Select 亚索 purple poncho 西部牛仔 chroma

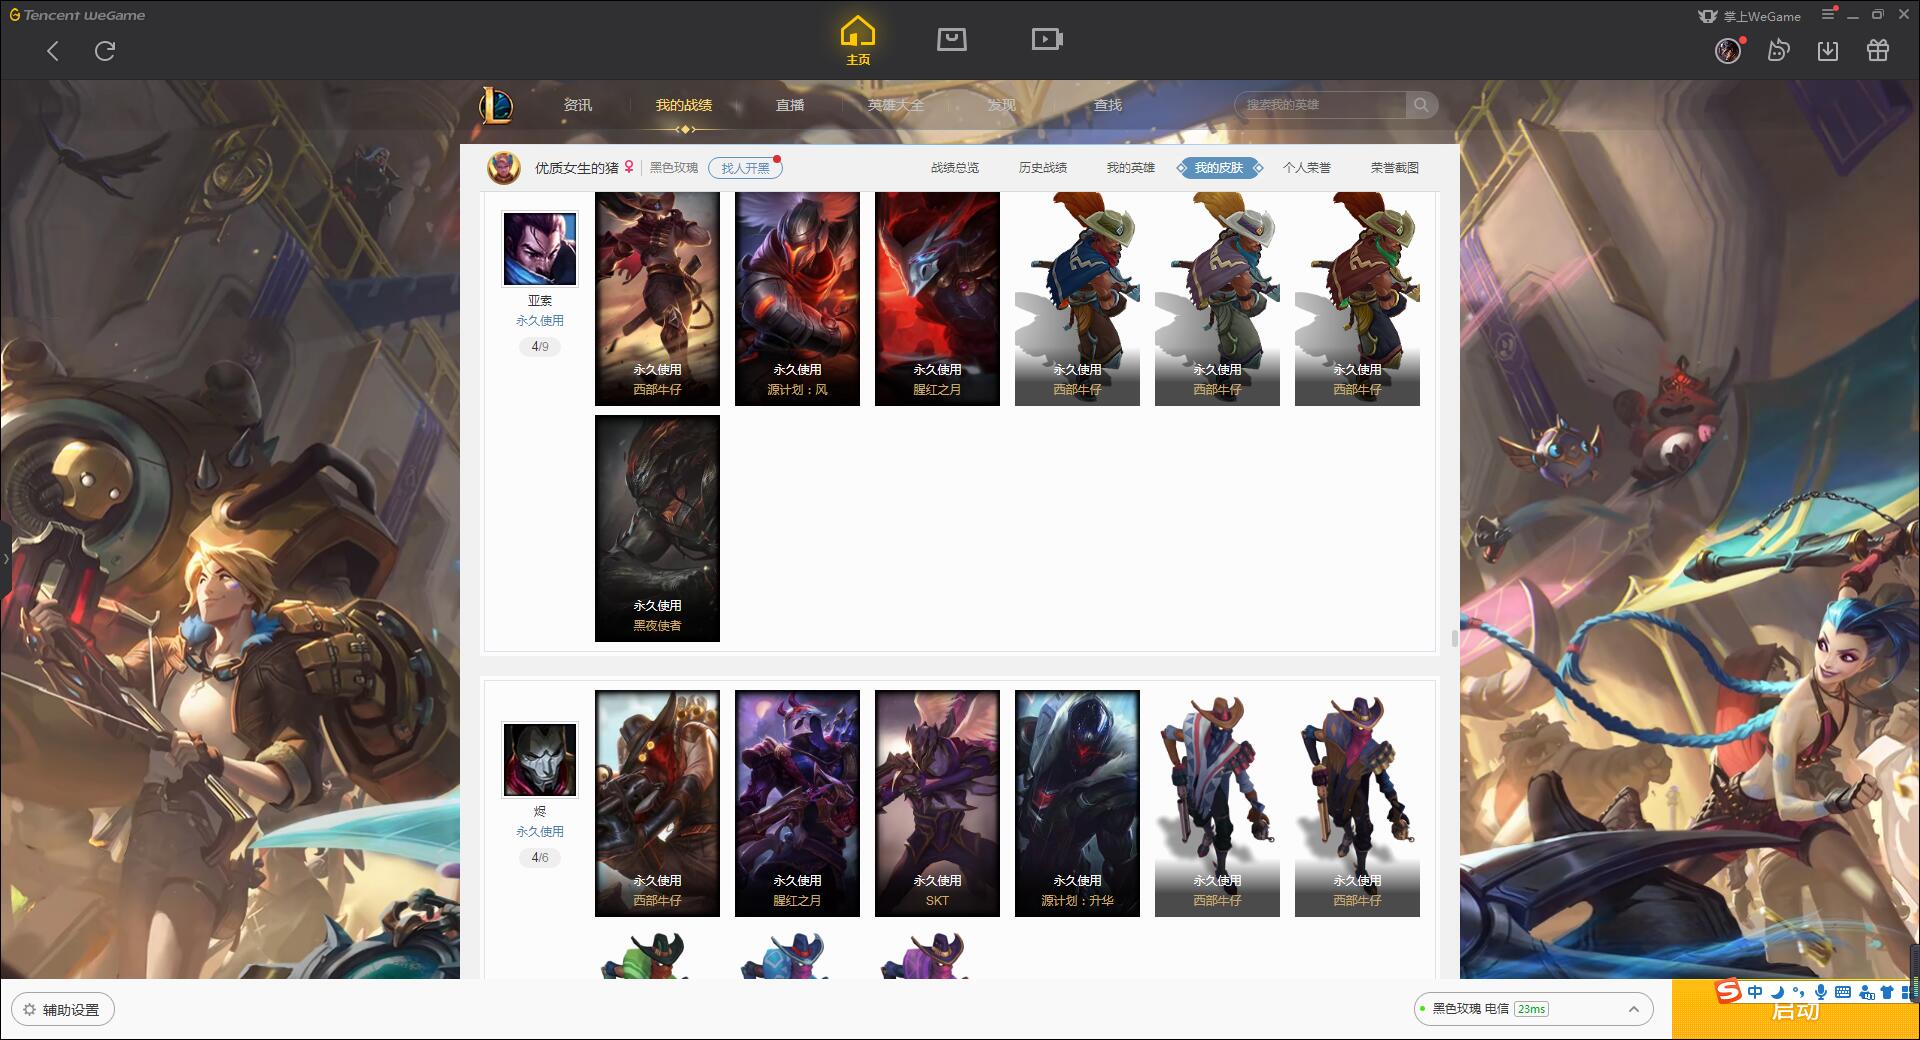point(1217,299)
